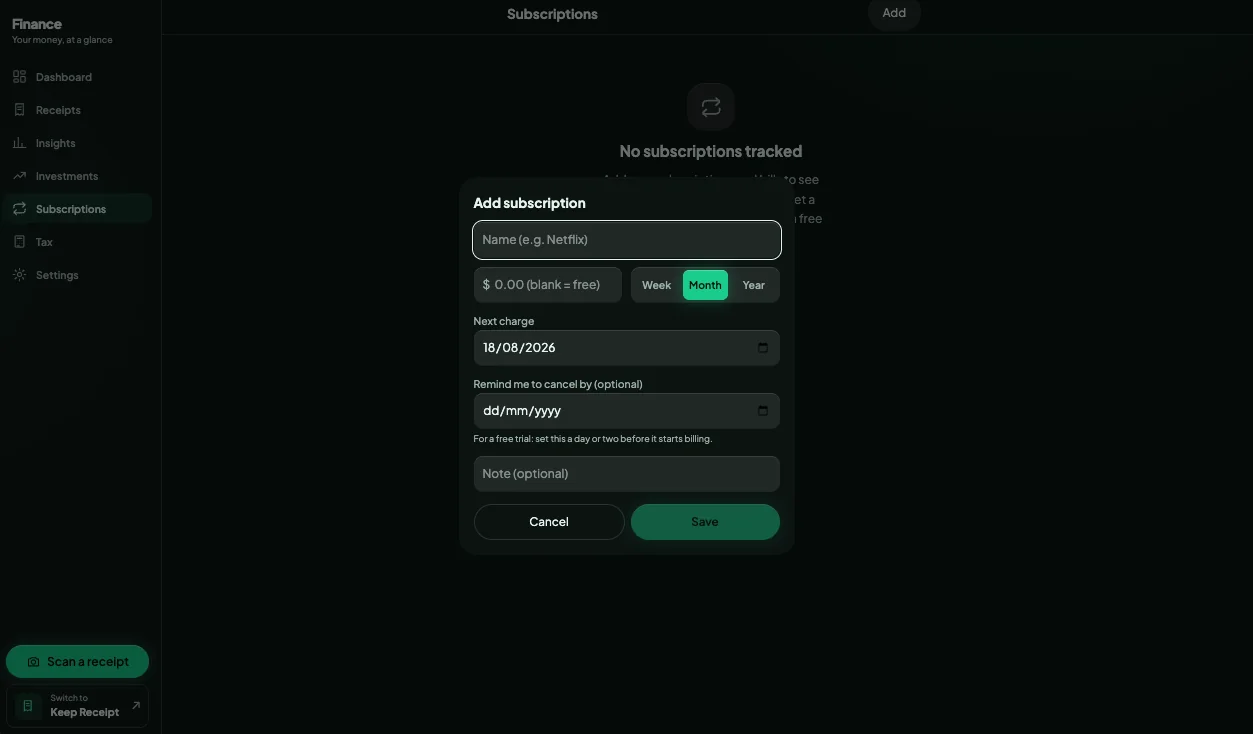This screenshot has width=1253, height=734.
Task: Save the new subscription
Action: click(705, 522)
